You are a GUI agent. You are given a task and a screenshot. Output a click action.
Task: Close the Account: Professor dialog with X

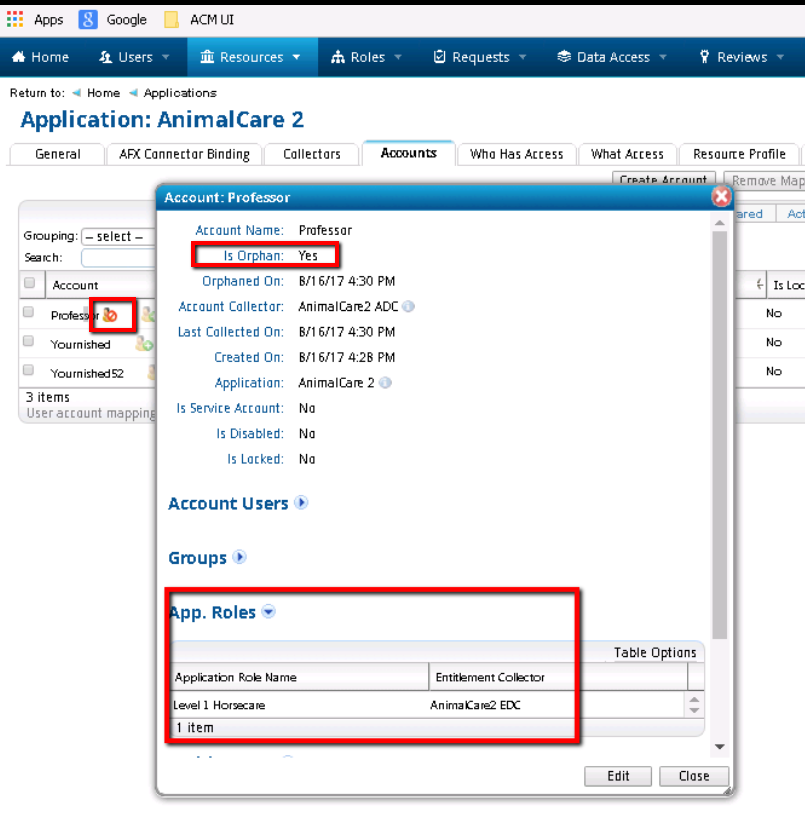pyautogui.click(x=721, y=197)
